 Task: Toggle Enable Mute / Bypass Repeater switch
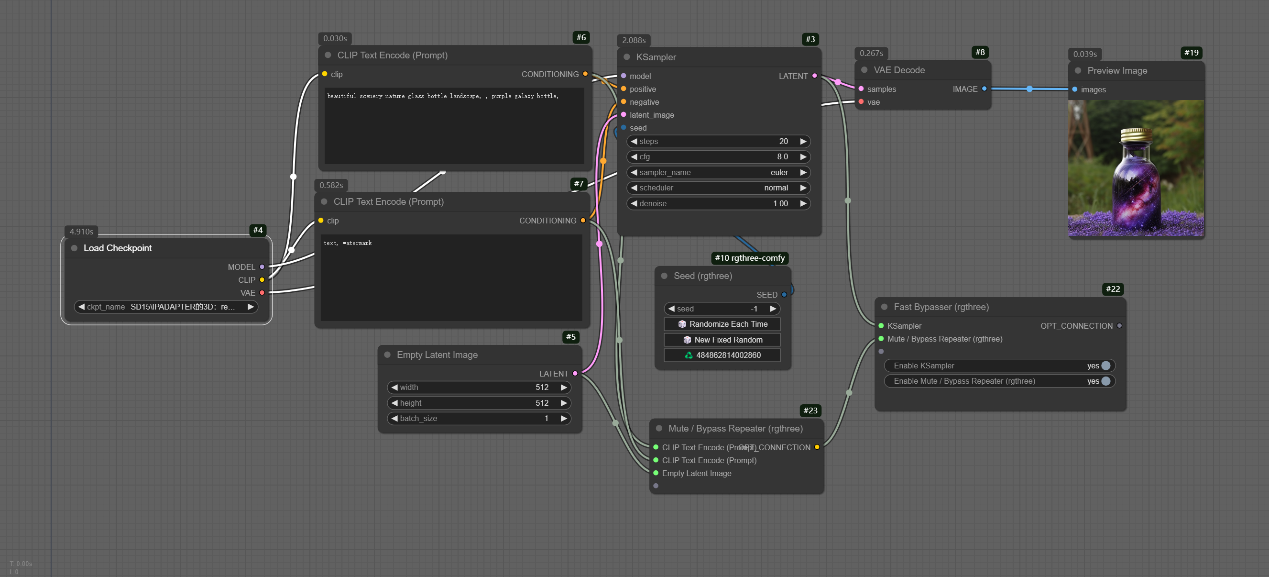pos(1105,381)
